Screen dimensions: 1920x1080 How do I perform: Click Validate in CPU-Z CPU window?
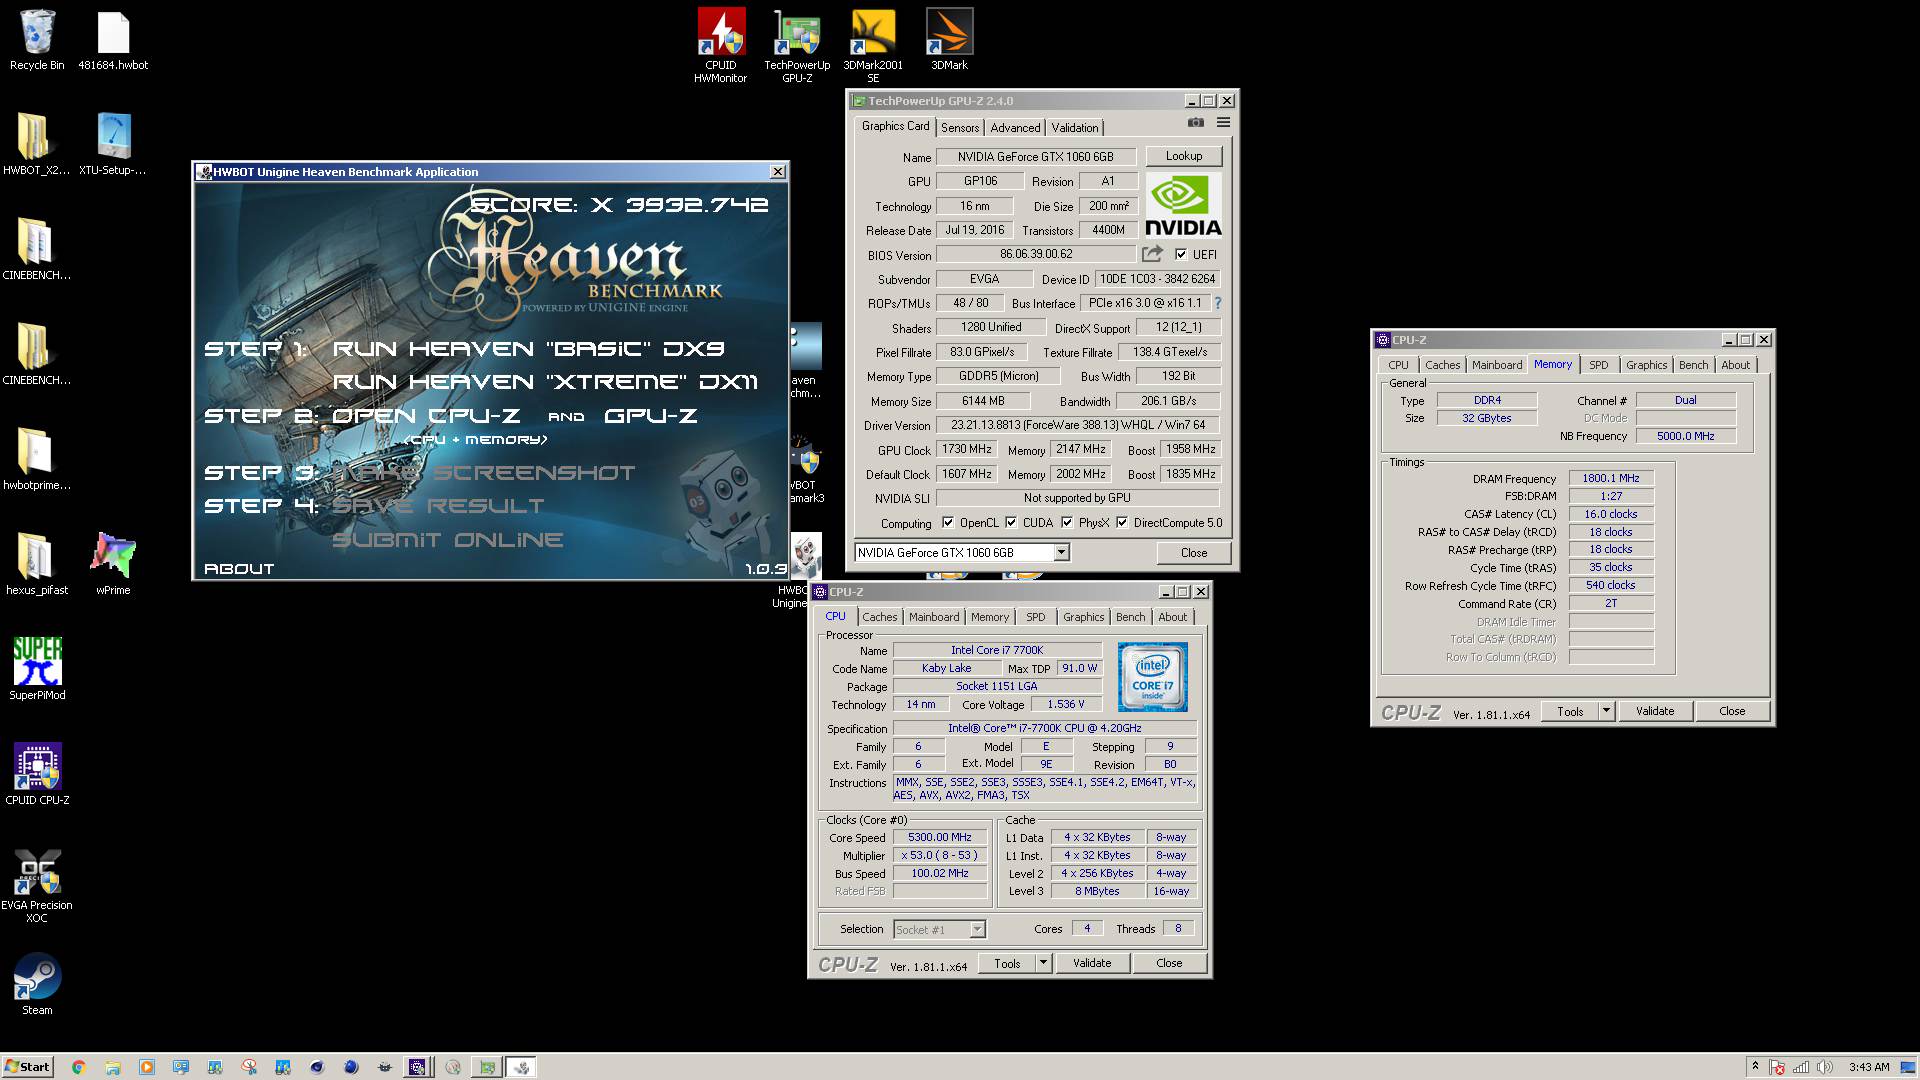(x=1092, y=963)
